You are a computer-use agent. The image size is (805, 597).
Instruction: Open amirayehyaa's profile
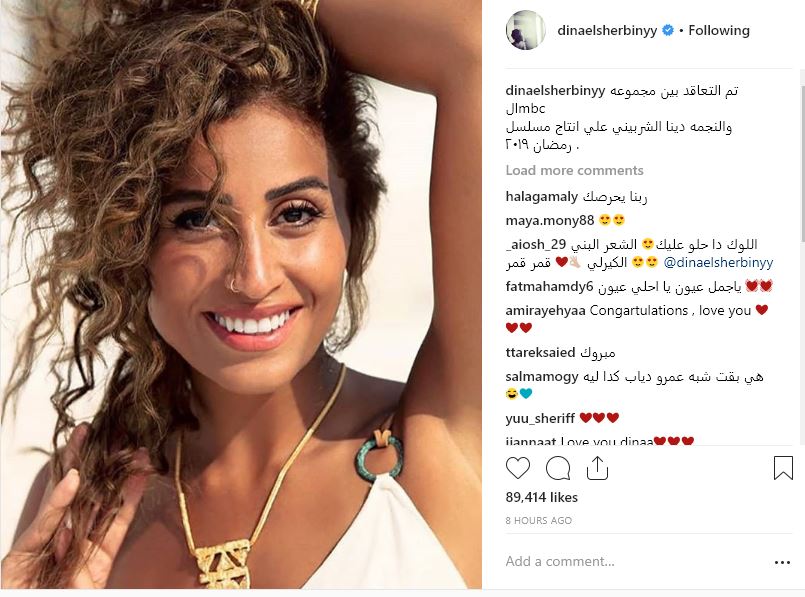[545, 311]
